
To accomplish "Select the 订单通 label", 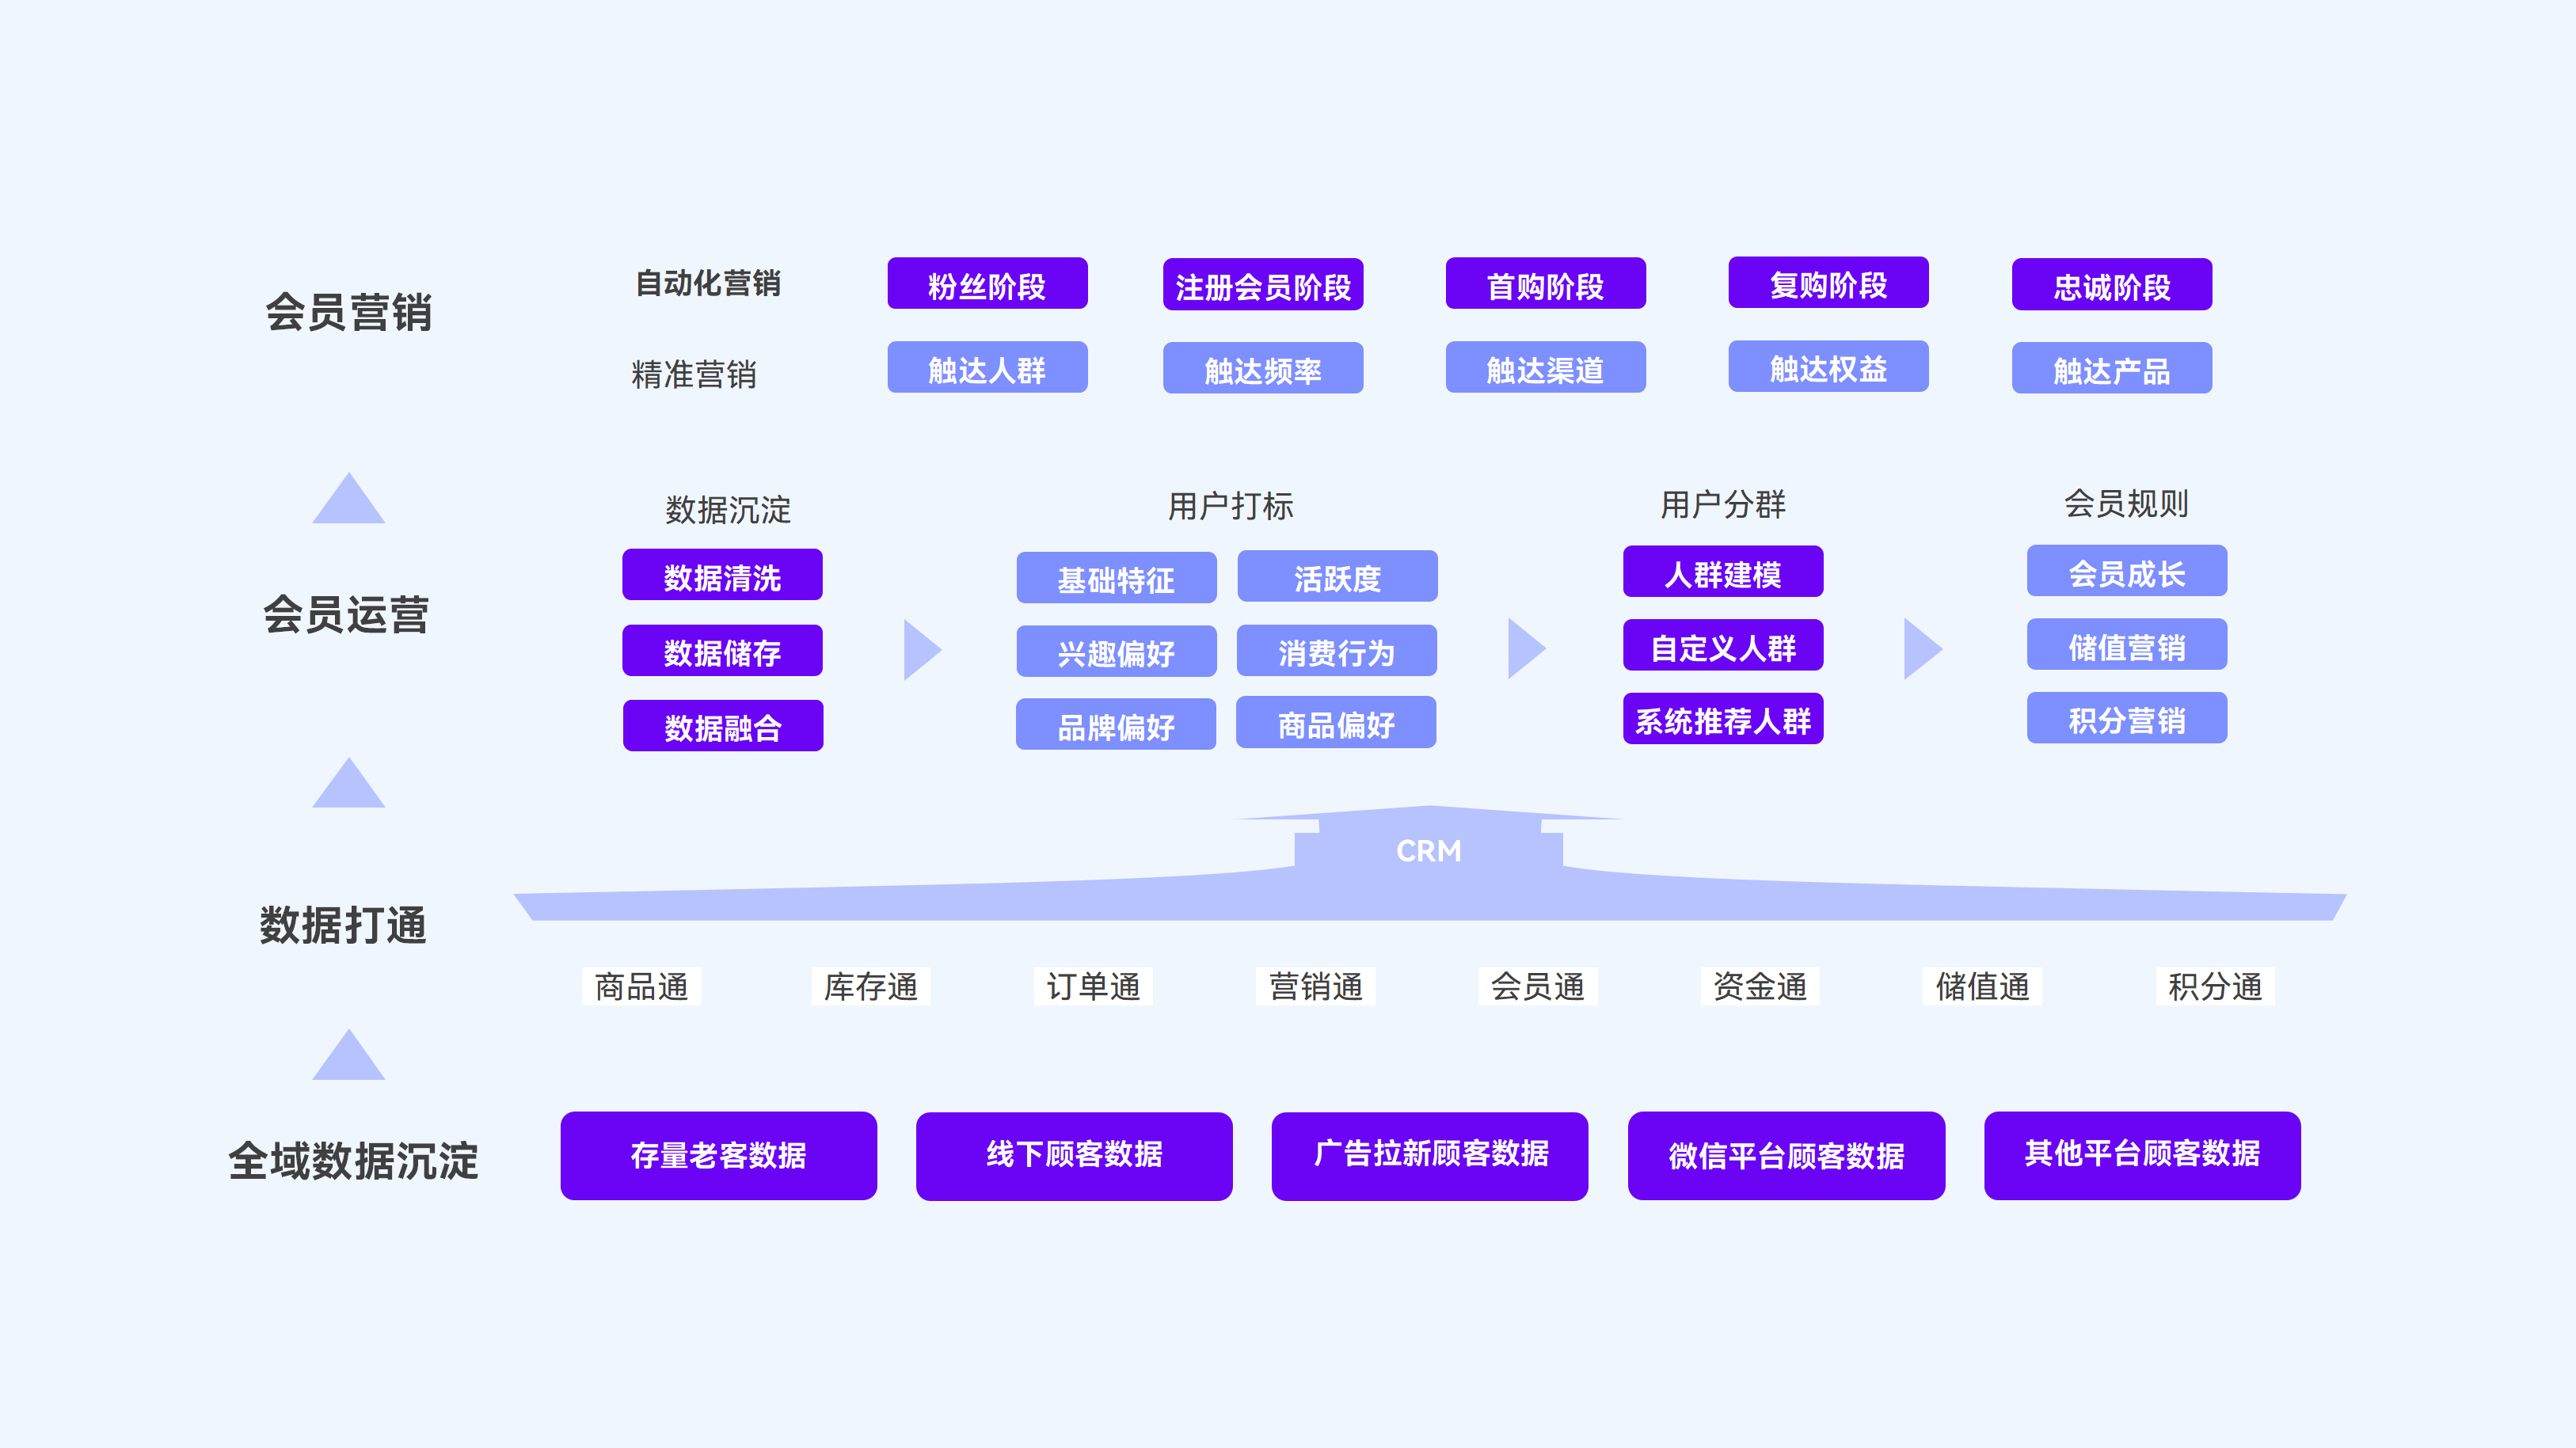I will pos(1094,987).
